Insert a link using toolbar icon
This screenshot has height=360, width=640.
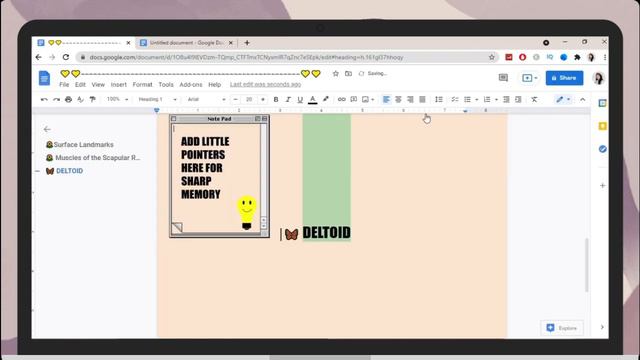coord(342,99)
